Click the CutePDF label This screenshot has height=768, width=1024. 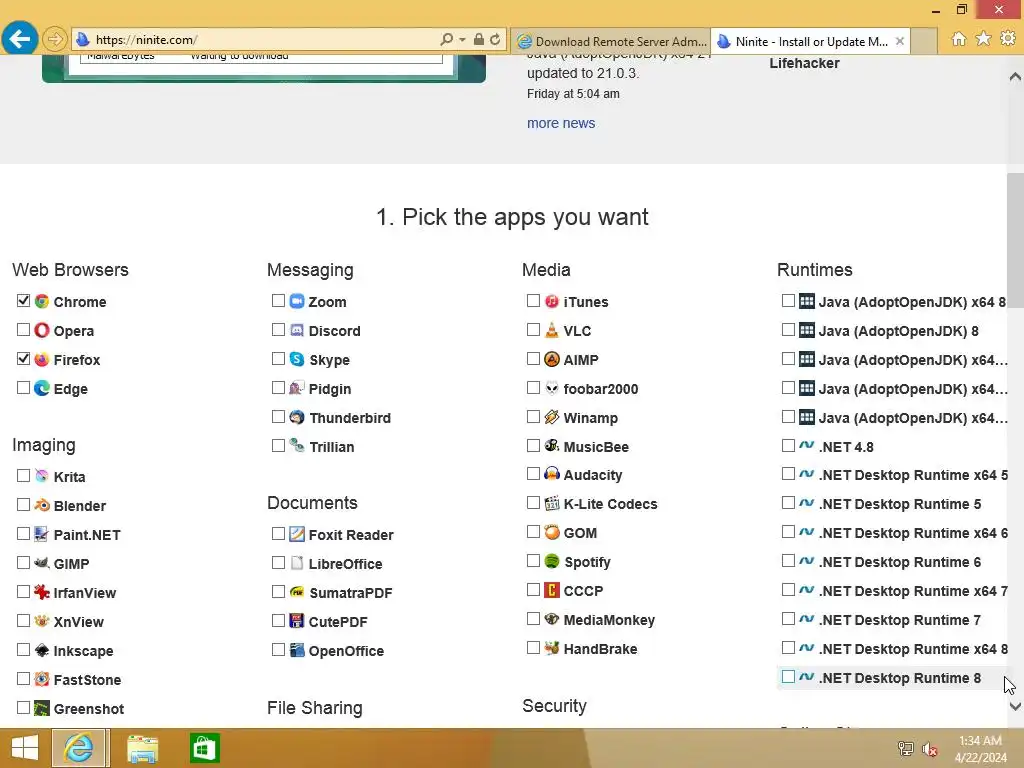338,622
